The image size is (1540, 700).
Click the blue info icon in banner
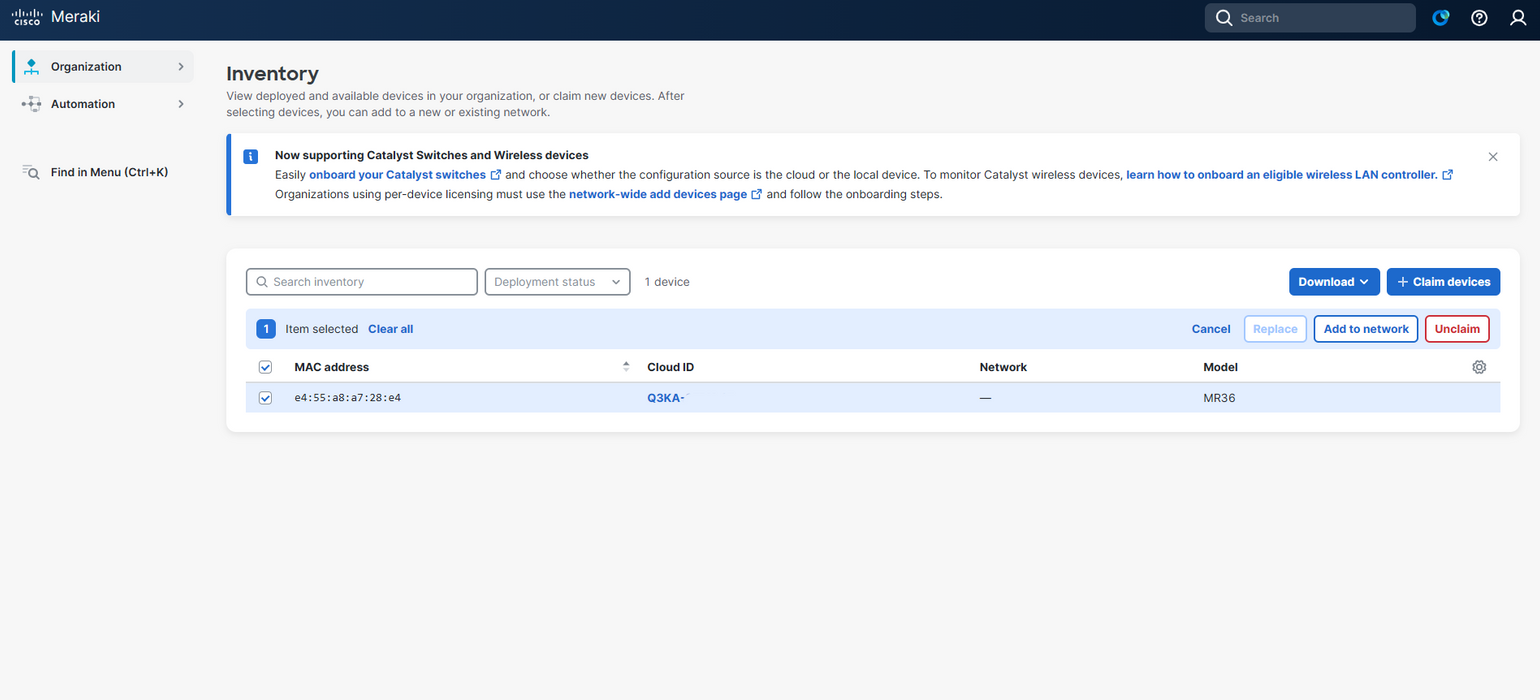click(x=251, y=157)
